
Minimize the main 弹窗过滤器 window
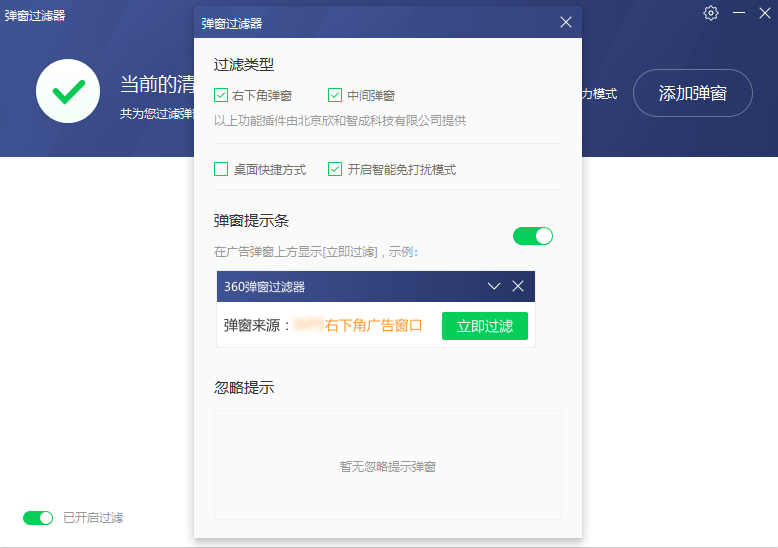coord(739,13)
